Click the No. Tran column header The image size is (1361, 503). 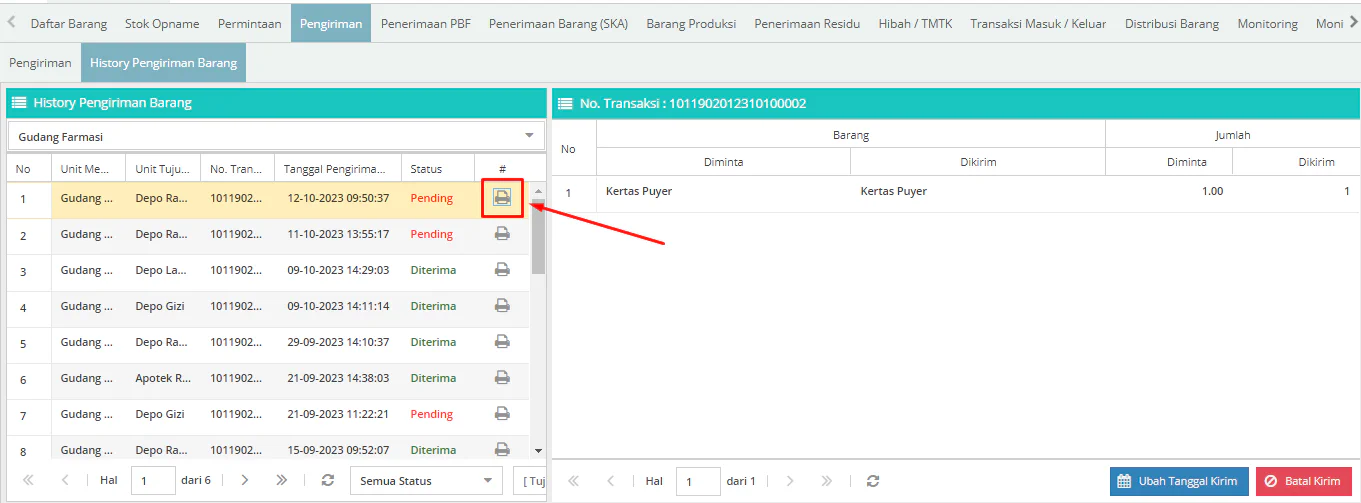click(237, 169)
